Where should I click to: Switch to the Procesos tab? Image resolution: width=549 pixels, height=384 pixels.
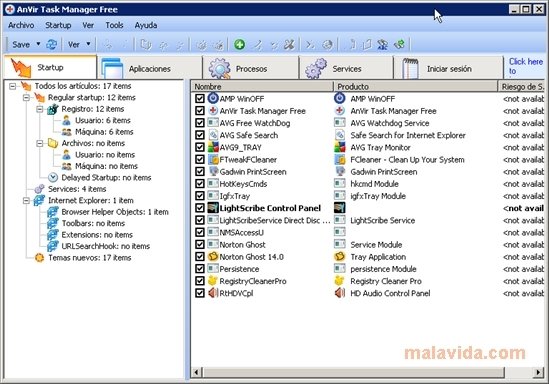(251, 68)
